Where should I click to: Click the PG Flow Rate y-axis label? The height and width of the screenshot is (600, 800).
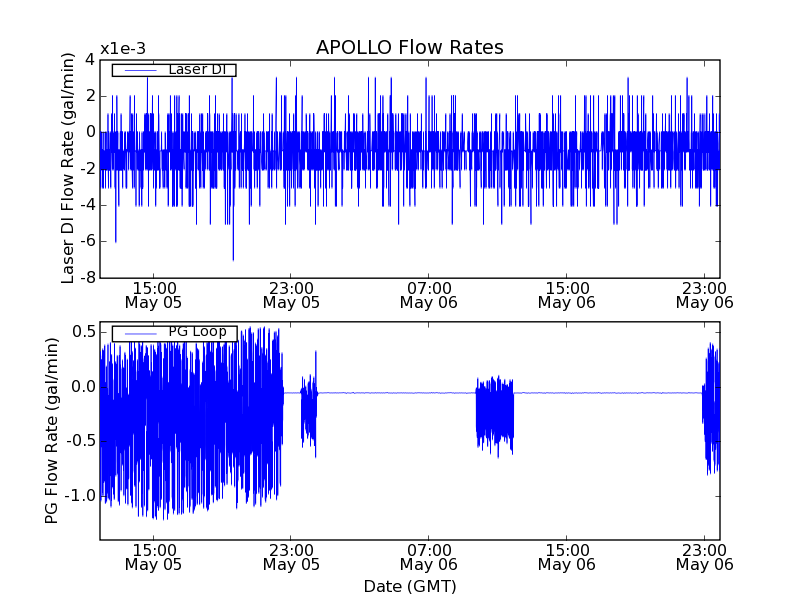[51, 430]
